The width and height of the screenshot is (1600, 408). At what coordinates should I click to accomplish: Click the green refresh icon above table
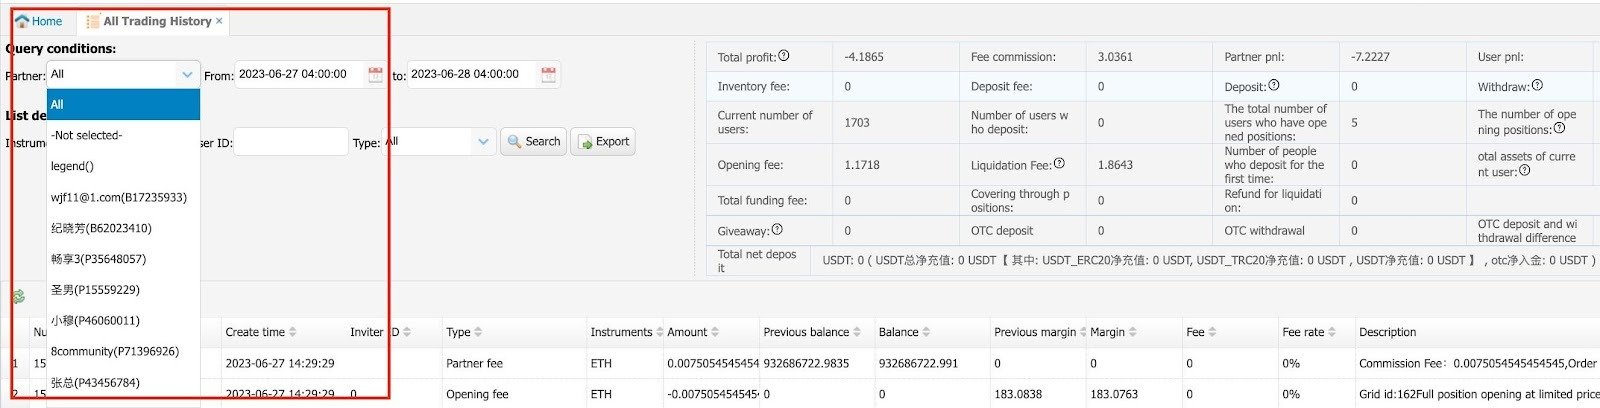pyautogui.click(x=18, y=297)
